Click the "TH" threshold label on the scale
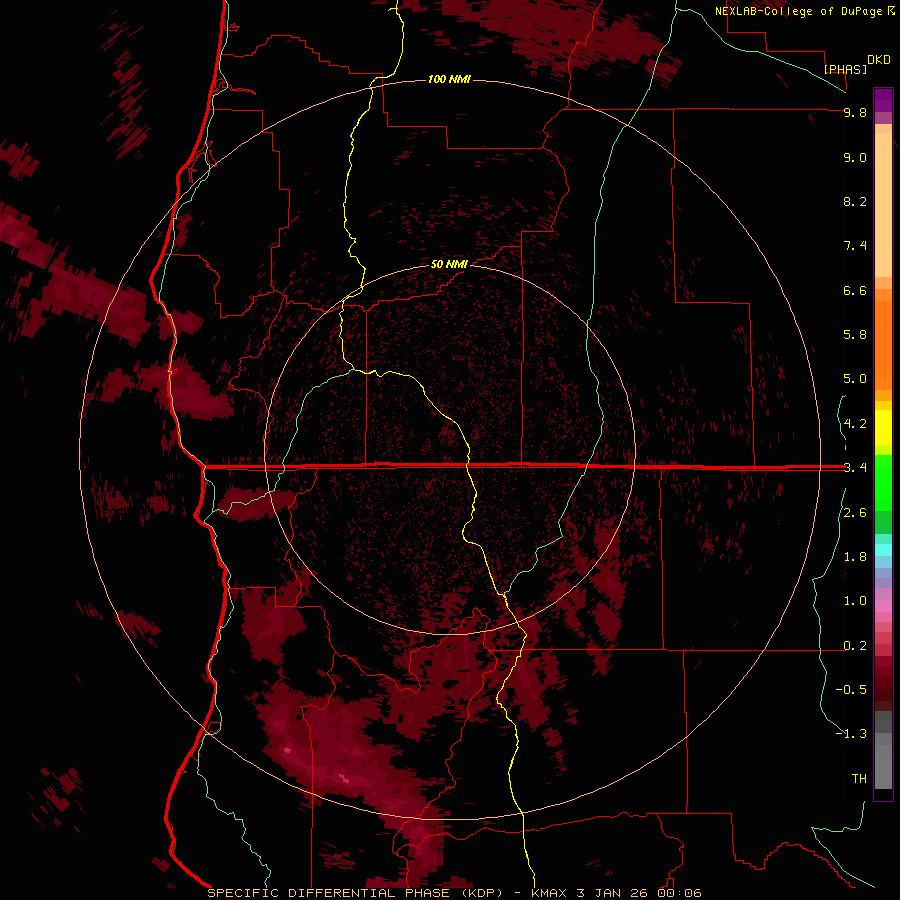Image resolution: width=900 pixels, height=900 pixels. [859, 779]
